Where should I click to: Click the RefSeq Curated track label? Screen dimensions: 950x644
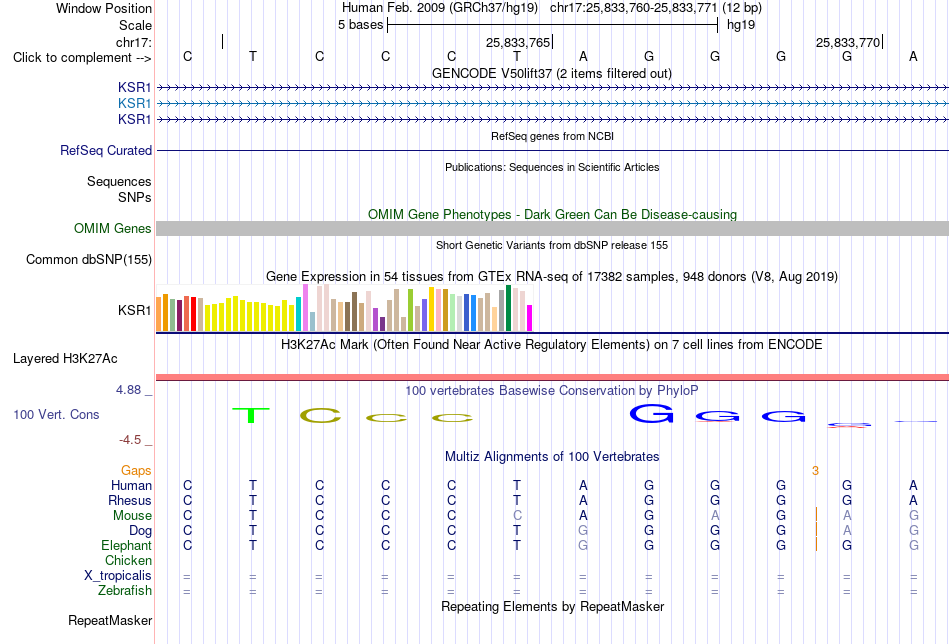(105, 150)
